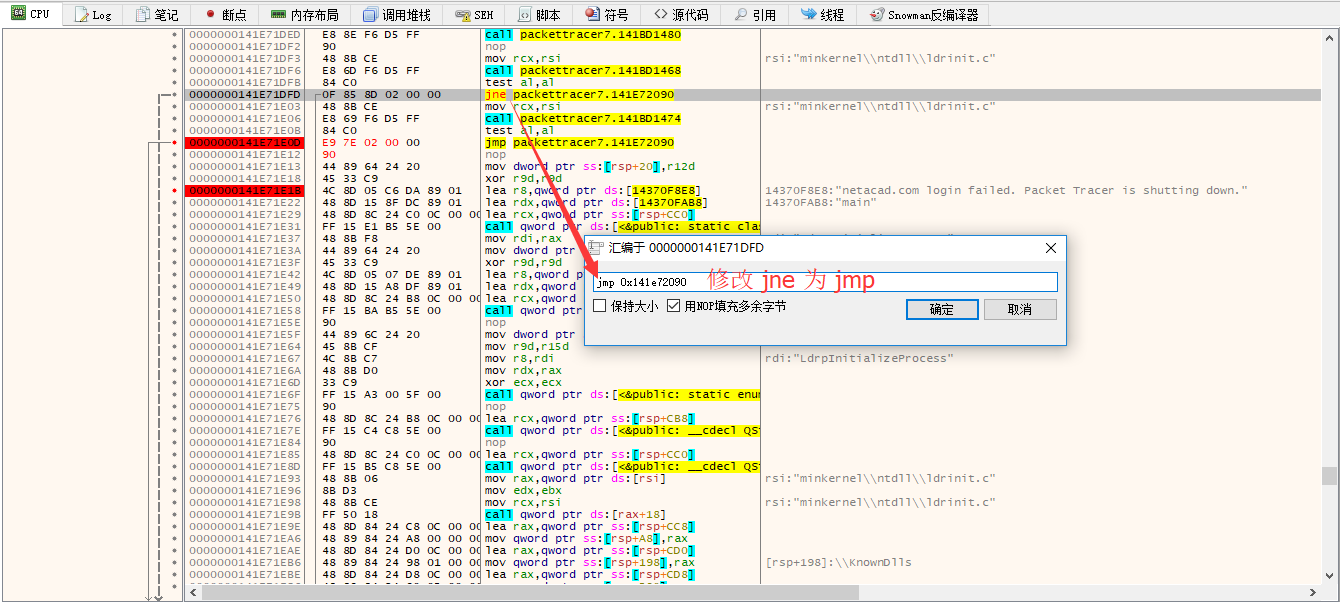Switch to the 引用 references tab
The height and width of the screenshot is (602, 1340).
tap(754, 15)
